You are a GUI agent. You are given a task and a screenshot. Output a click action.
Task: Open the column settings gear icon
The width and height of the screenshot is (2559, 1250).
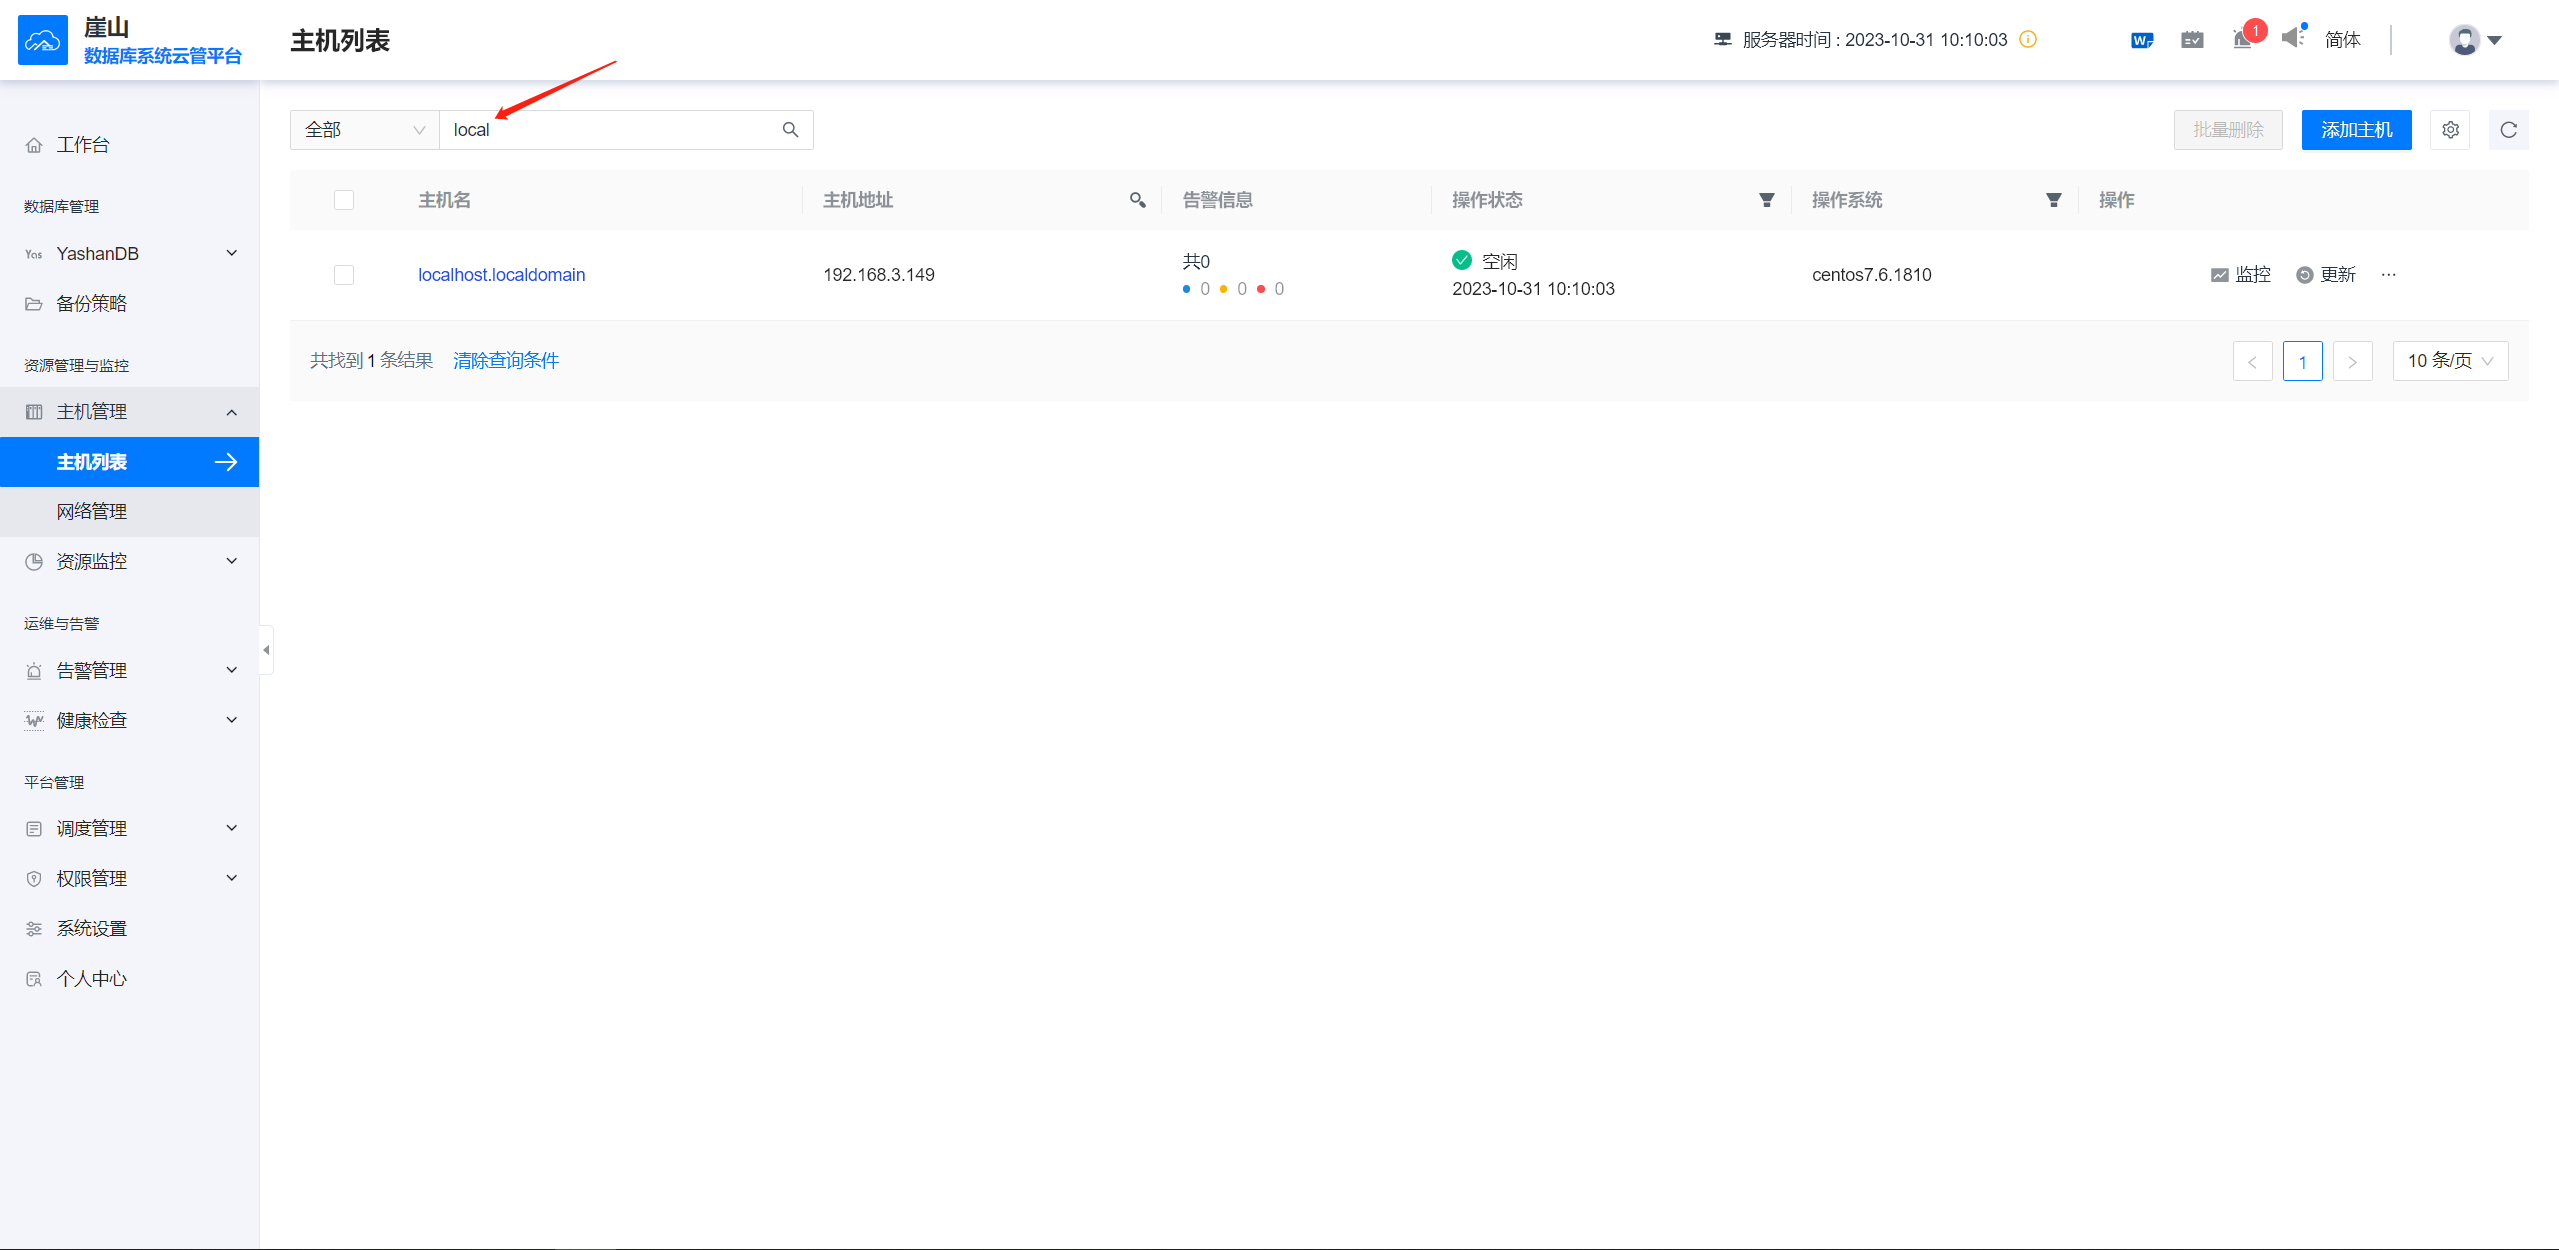point(2450,130)
